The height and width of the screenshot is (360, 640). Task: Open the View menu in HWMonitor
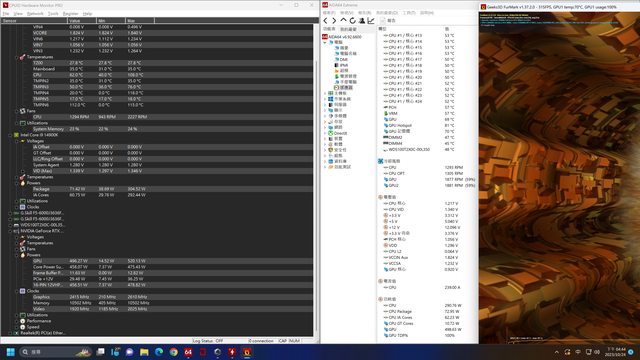point(18,13)
